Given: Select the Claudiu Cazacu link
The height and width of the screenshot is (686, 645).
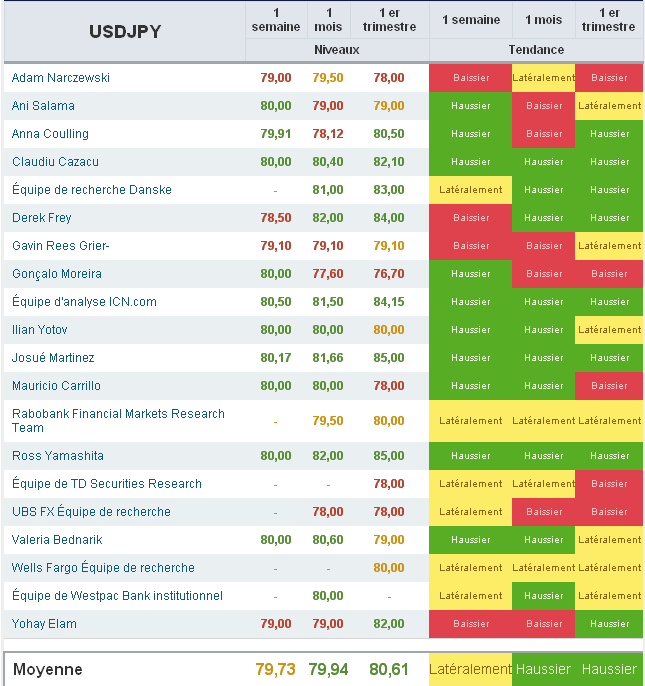Looking at the screenshot, I should 55,162.
